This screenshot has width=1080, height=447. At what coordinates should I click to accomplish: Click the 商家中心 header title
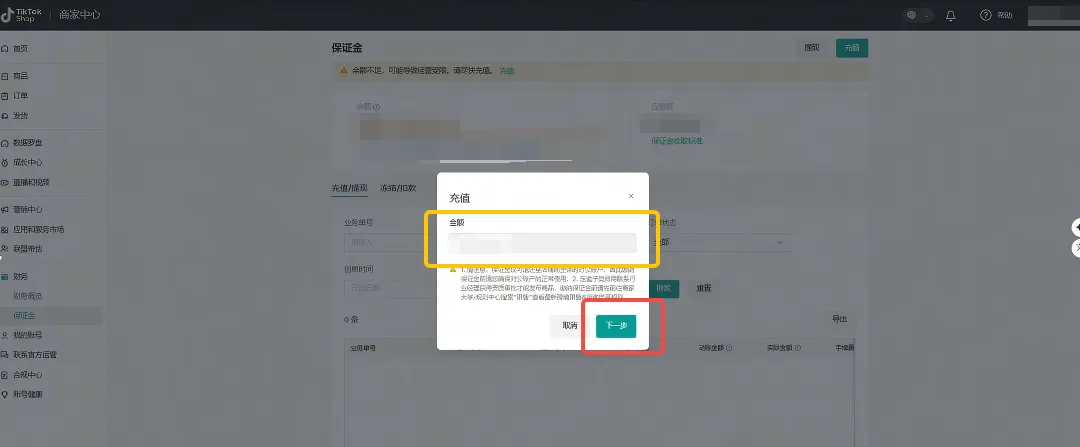click(79, 14)
